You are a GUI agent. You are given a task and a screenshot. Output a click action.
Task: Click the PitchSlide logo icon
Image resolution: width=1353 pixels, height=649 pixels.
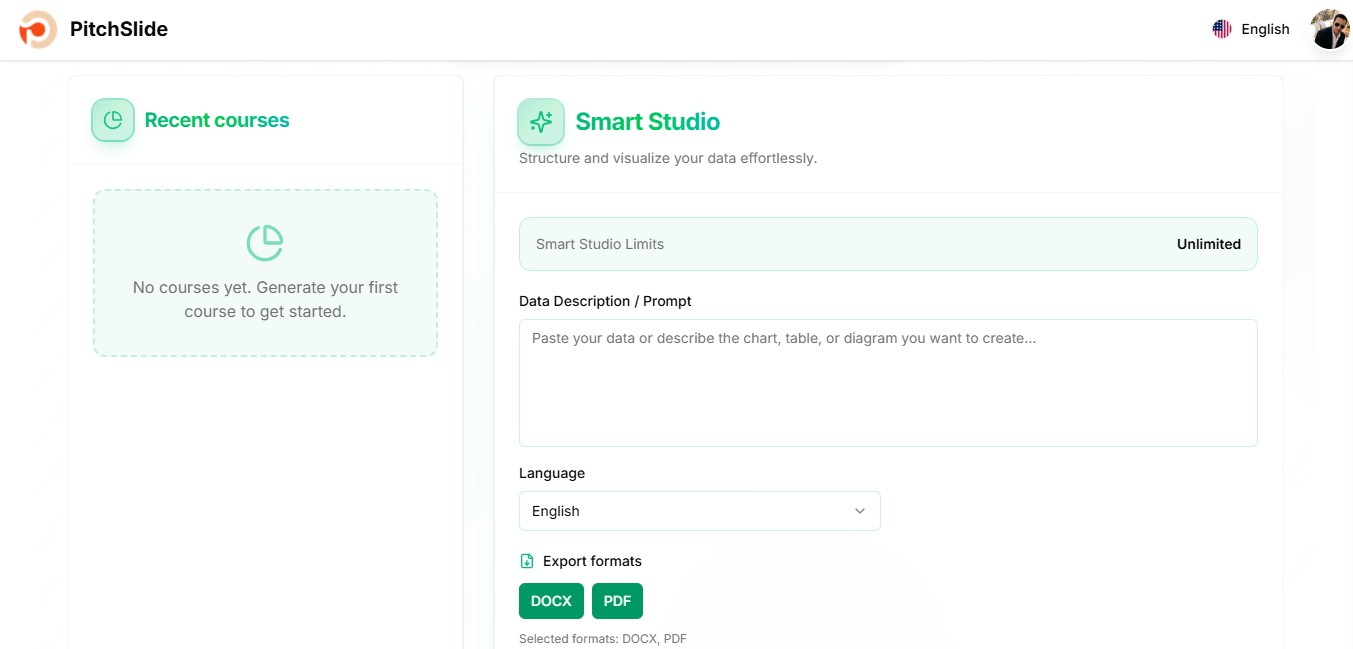pyautogui.click(x=38, y=29)
